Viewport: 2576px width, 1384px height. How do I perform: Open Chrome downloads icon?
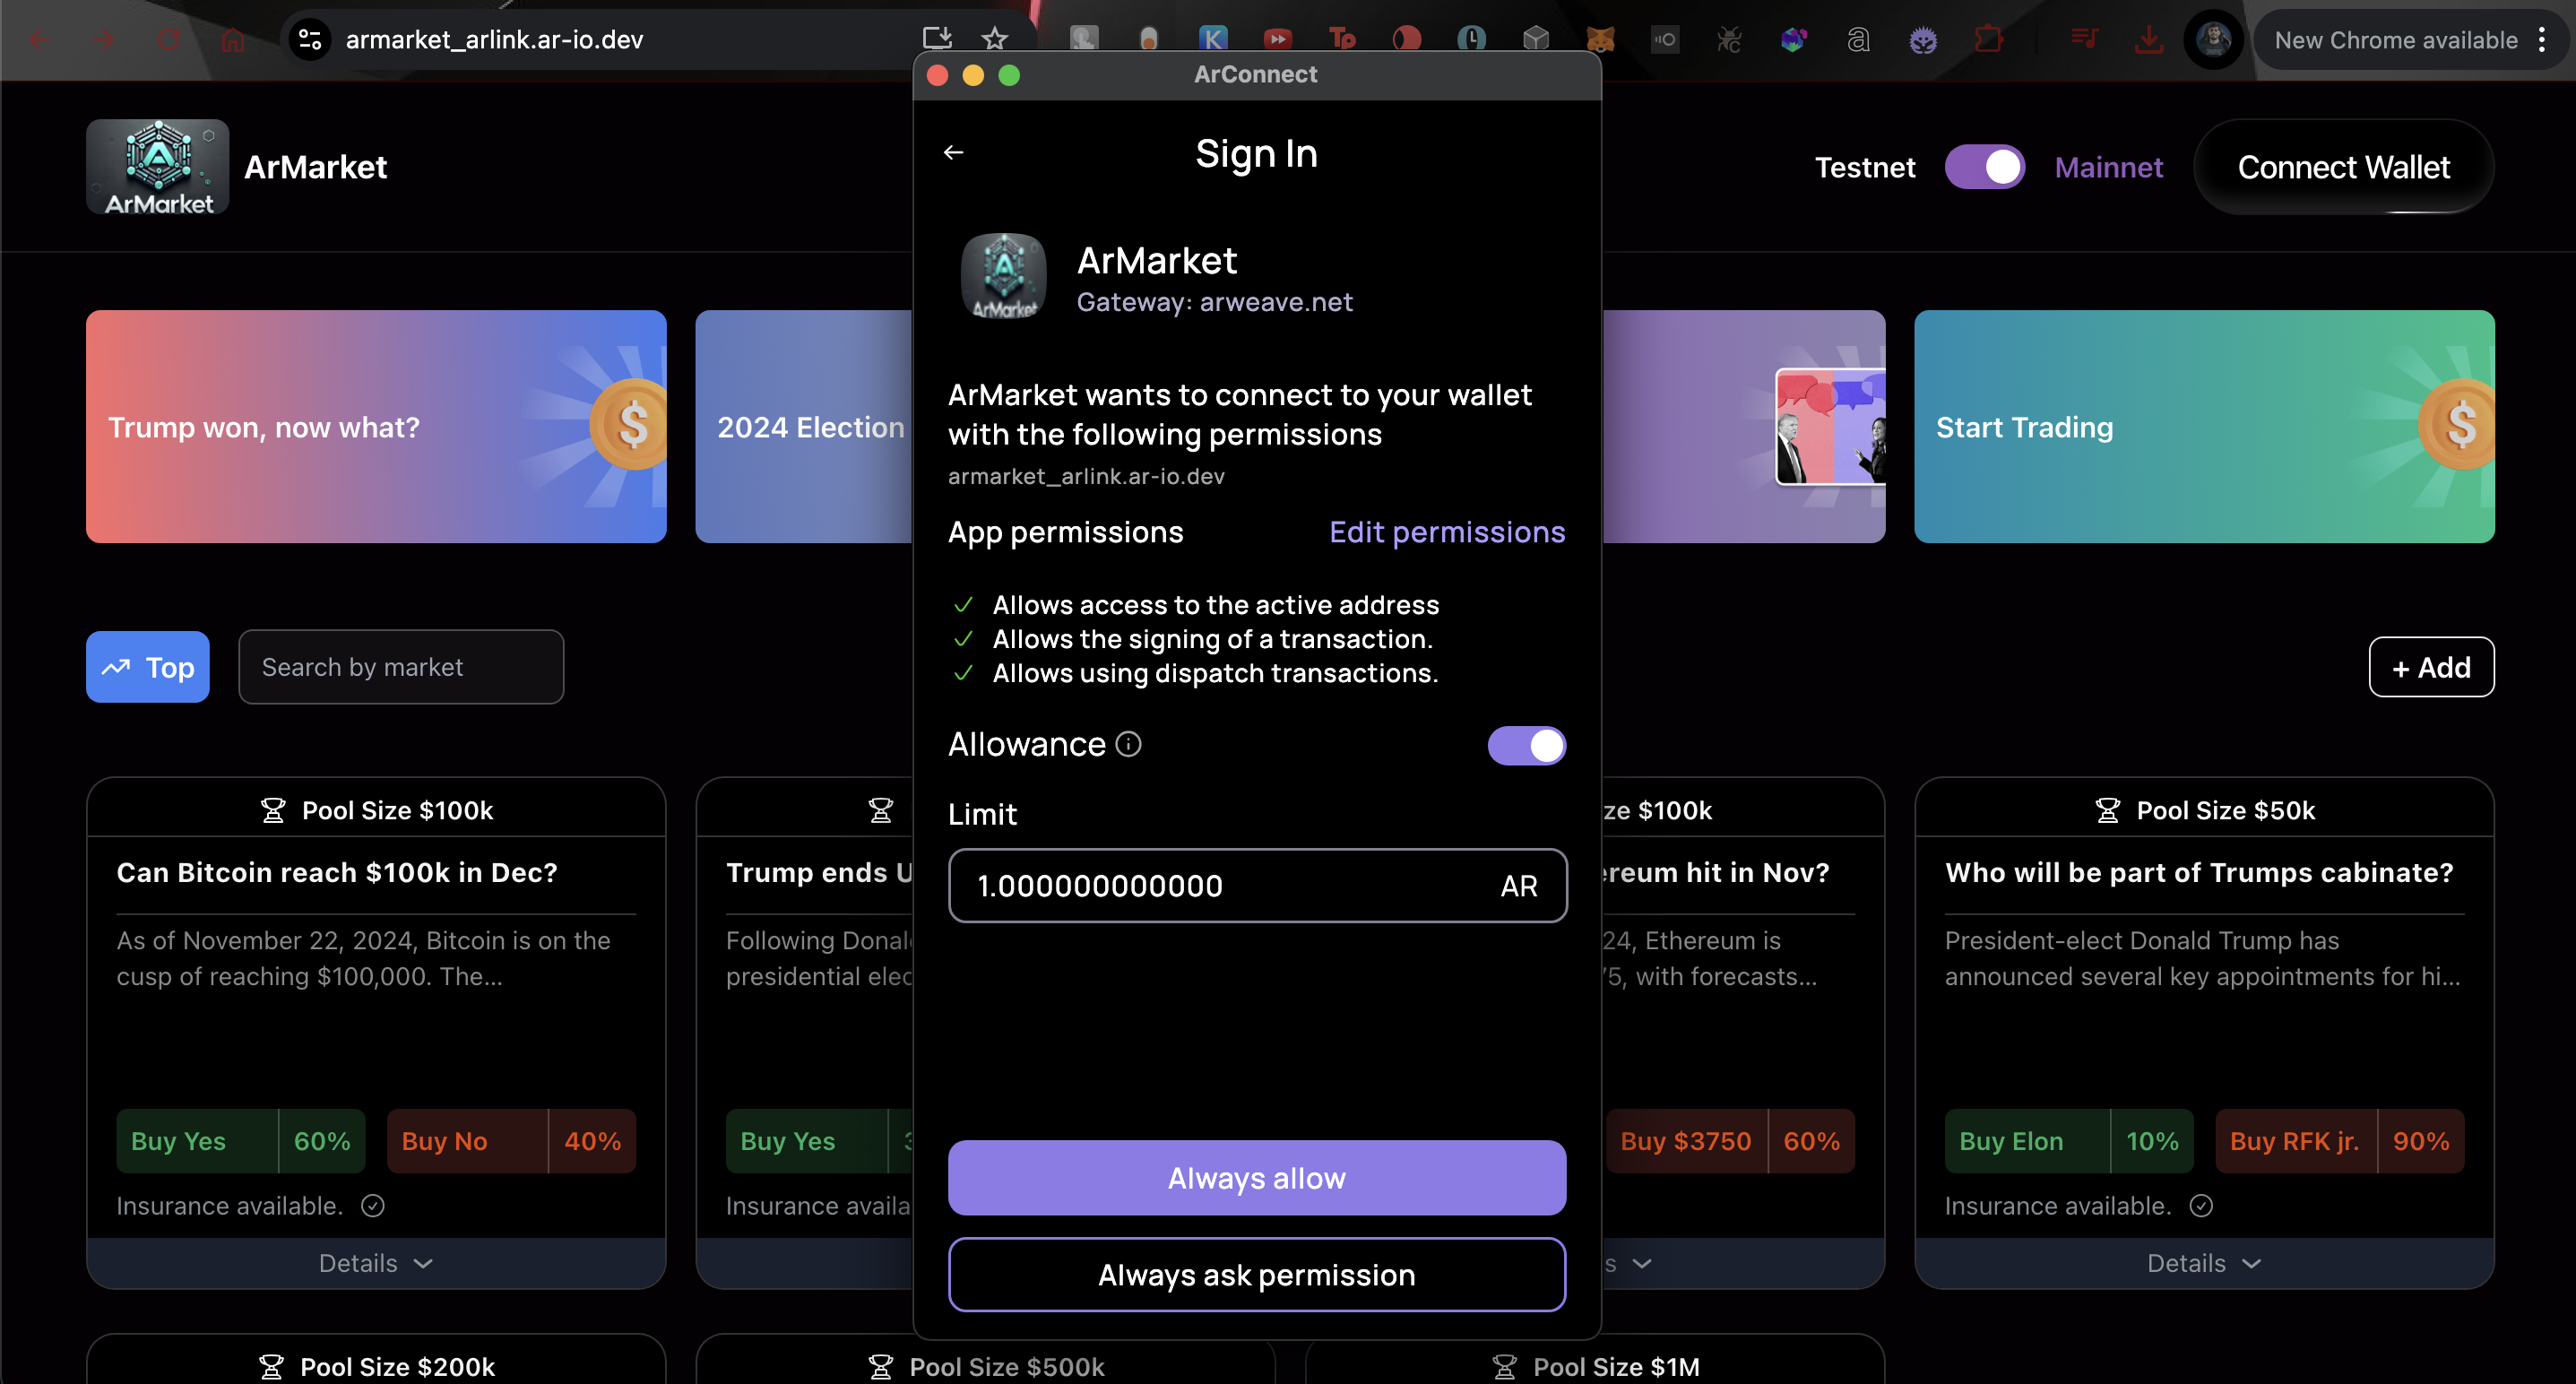(x=2148, y=39)
